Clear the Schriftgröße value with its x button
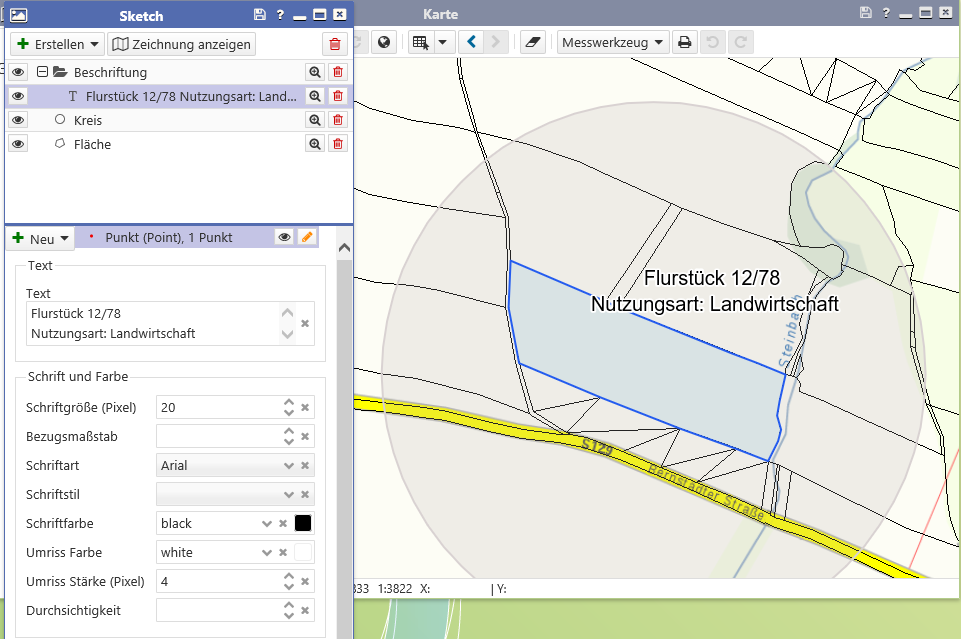961x639 pixels. coord(305,407)
